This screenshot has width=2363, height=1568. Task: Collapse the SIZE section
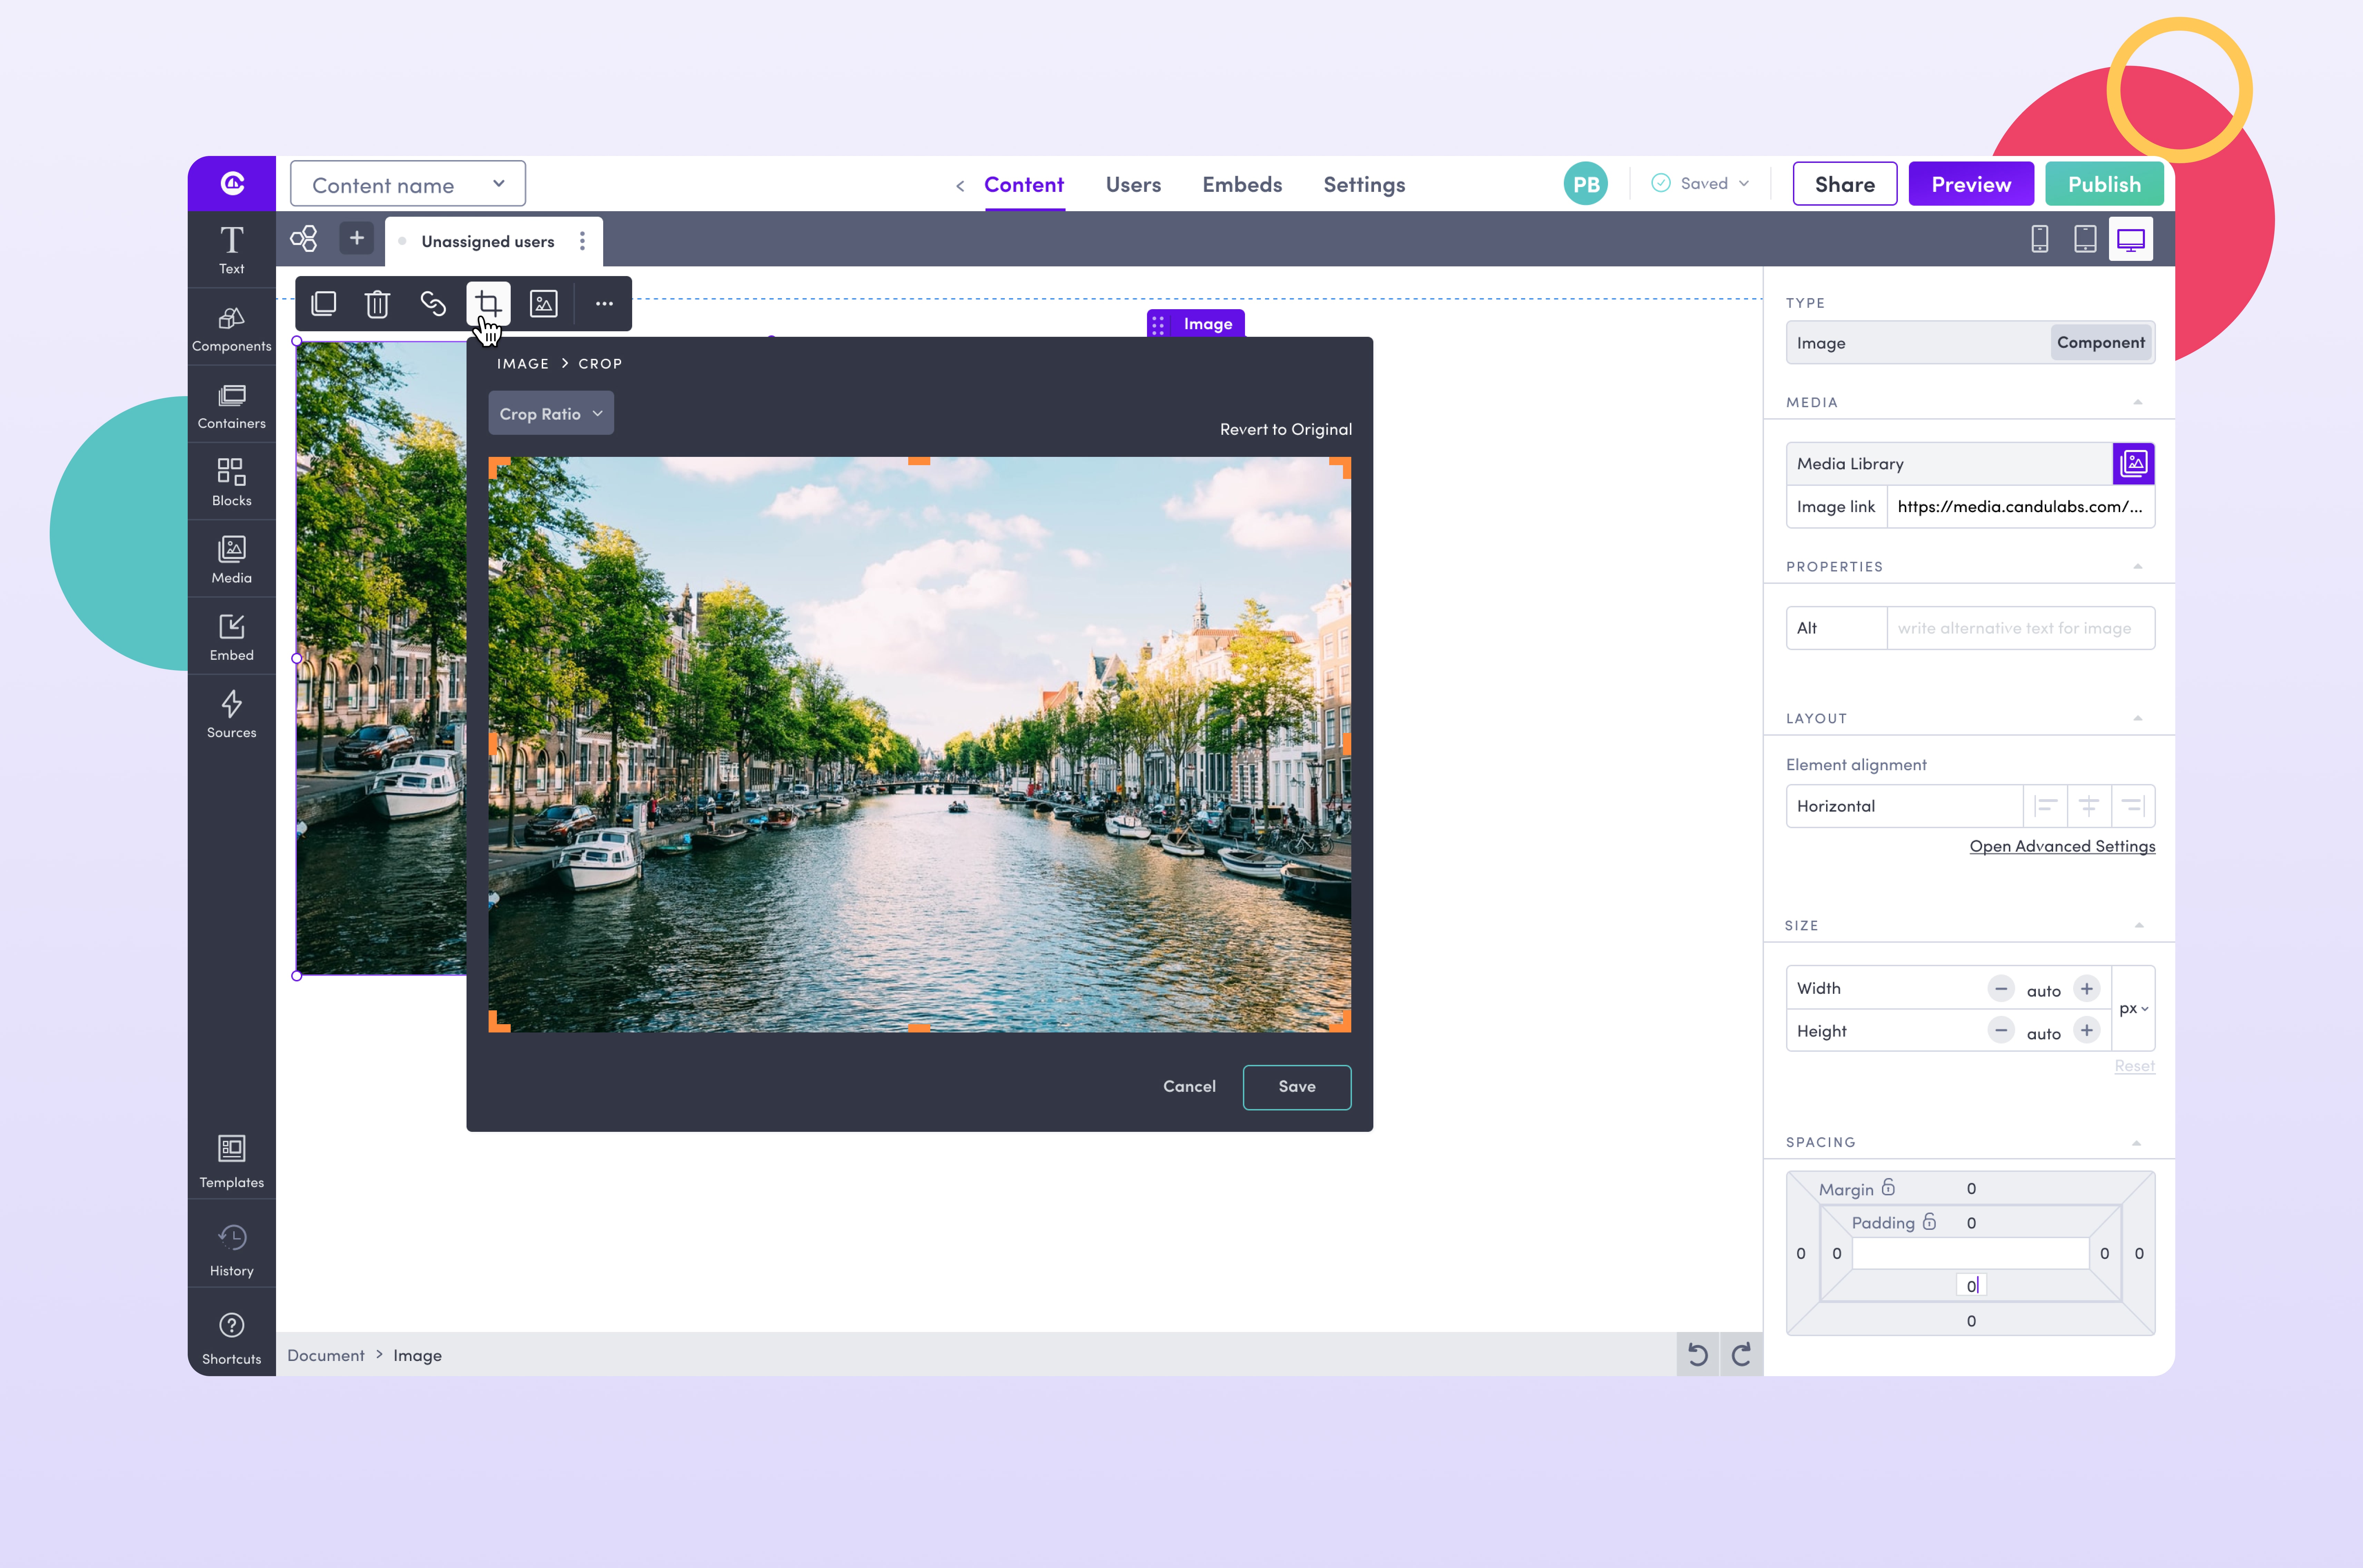coord(2139,925)
